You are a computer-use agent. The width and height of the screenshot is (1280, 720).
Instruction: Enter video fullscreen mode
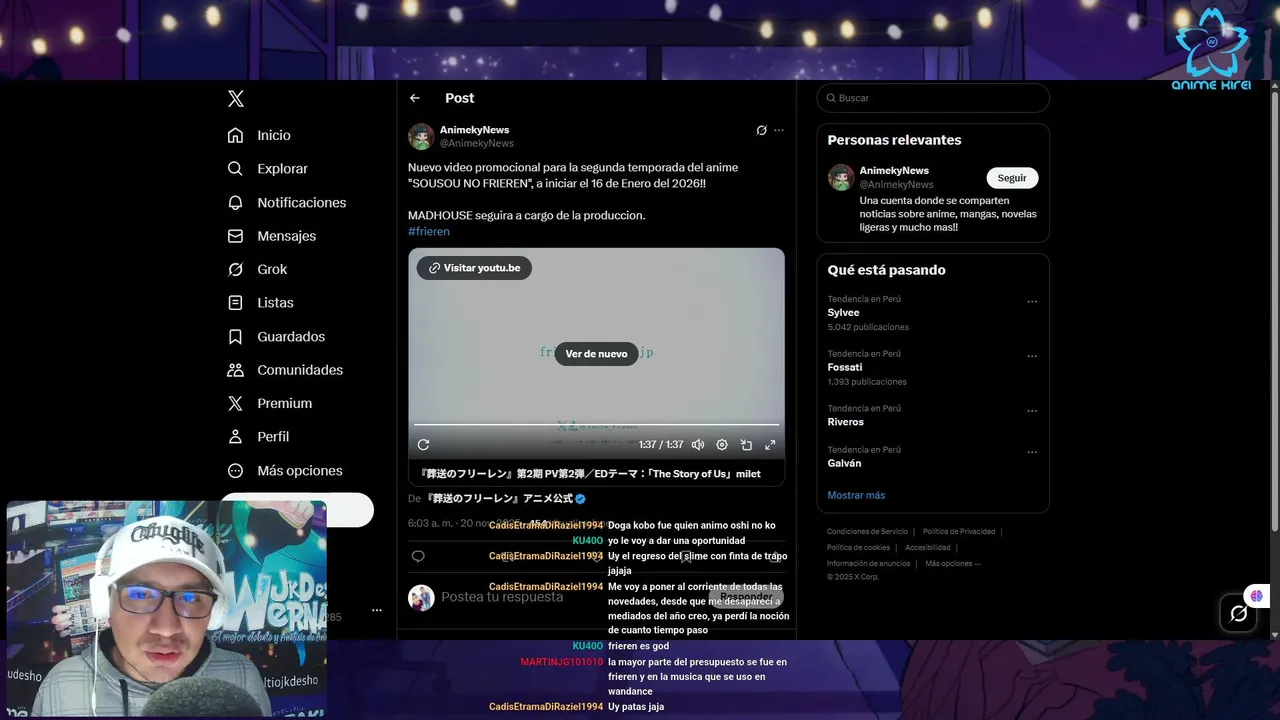point(770,445)
